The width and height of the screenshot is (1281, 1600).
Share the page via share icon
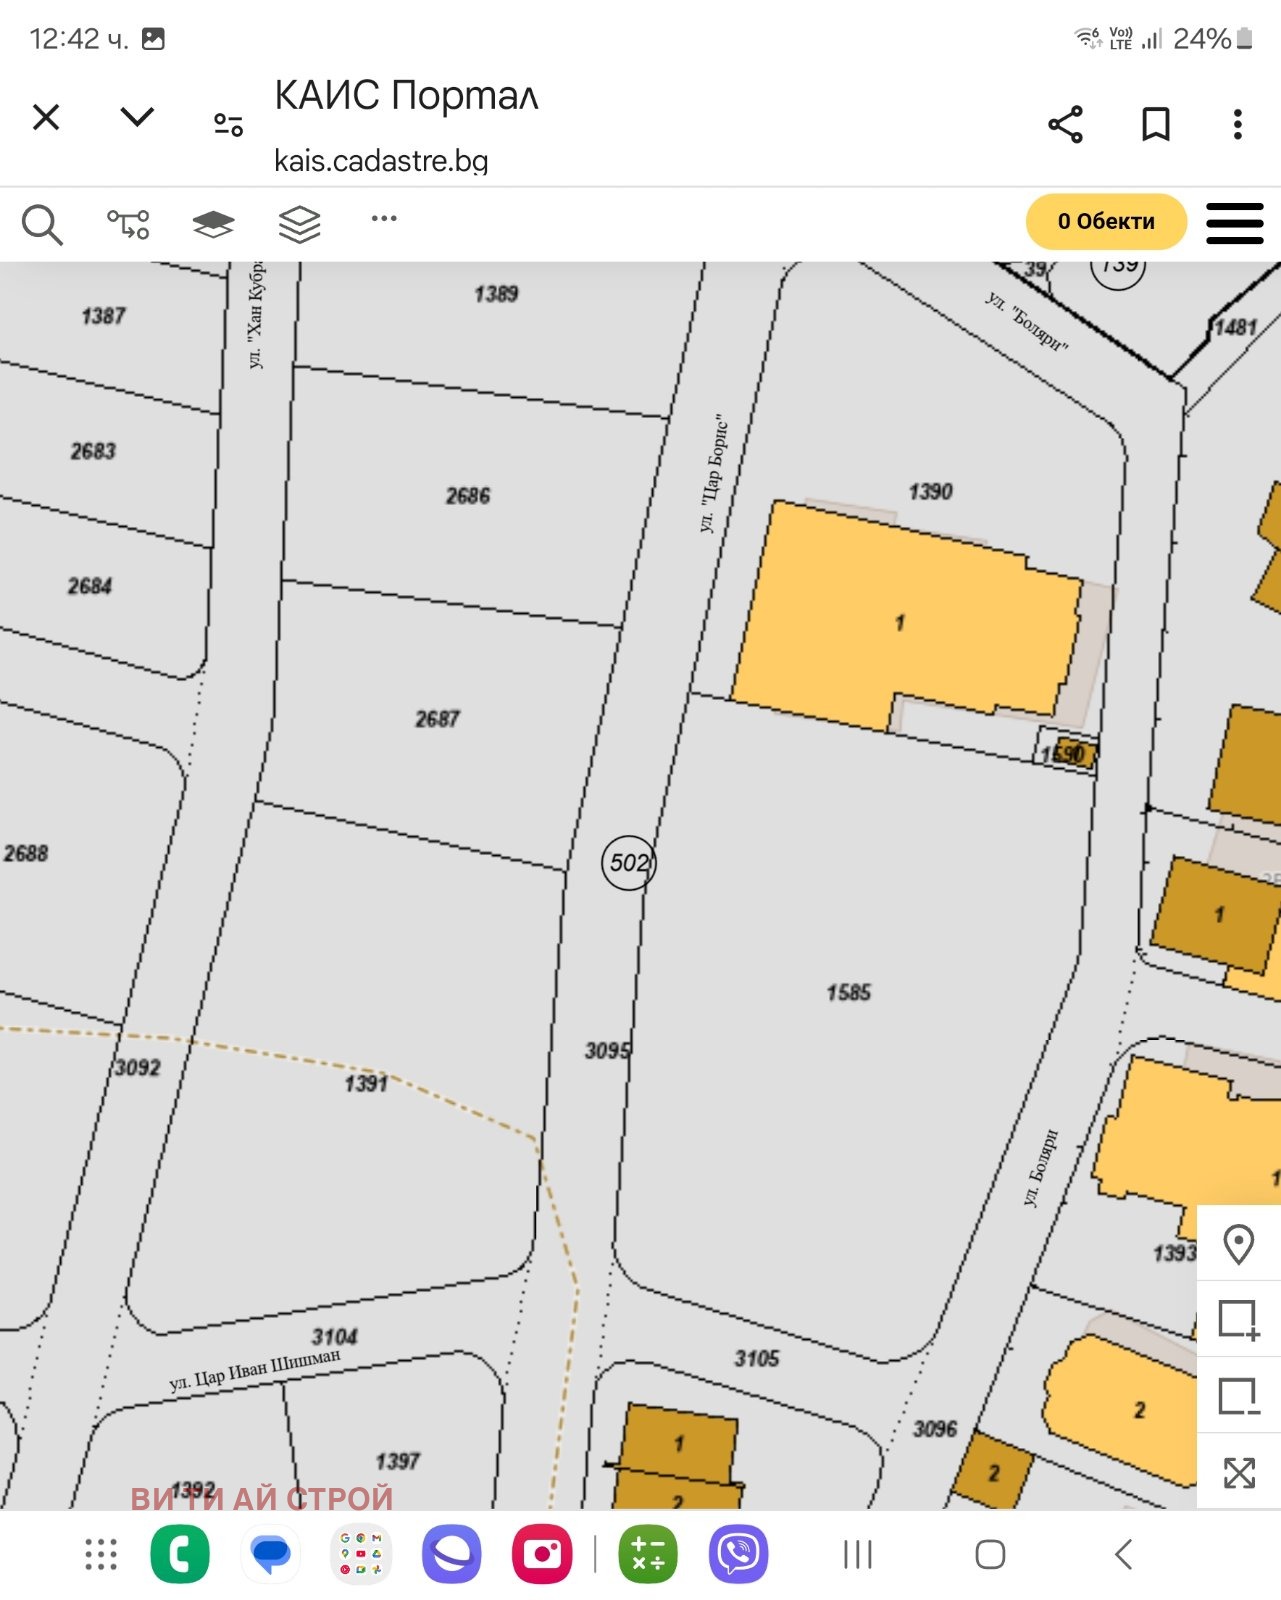[x=1065, y=124]
